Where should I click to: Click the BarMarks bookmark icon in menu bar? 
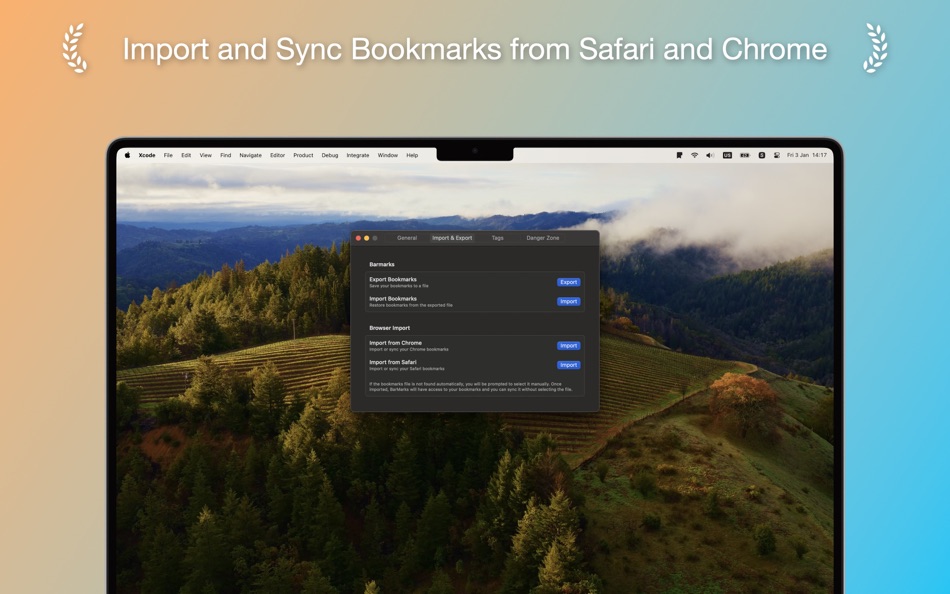tap(679, 155)
